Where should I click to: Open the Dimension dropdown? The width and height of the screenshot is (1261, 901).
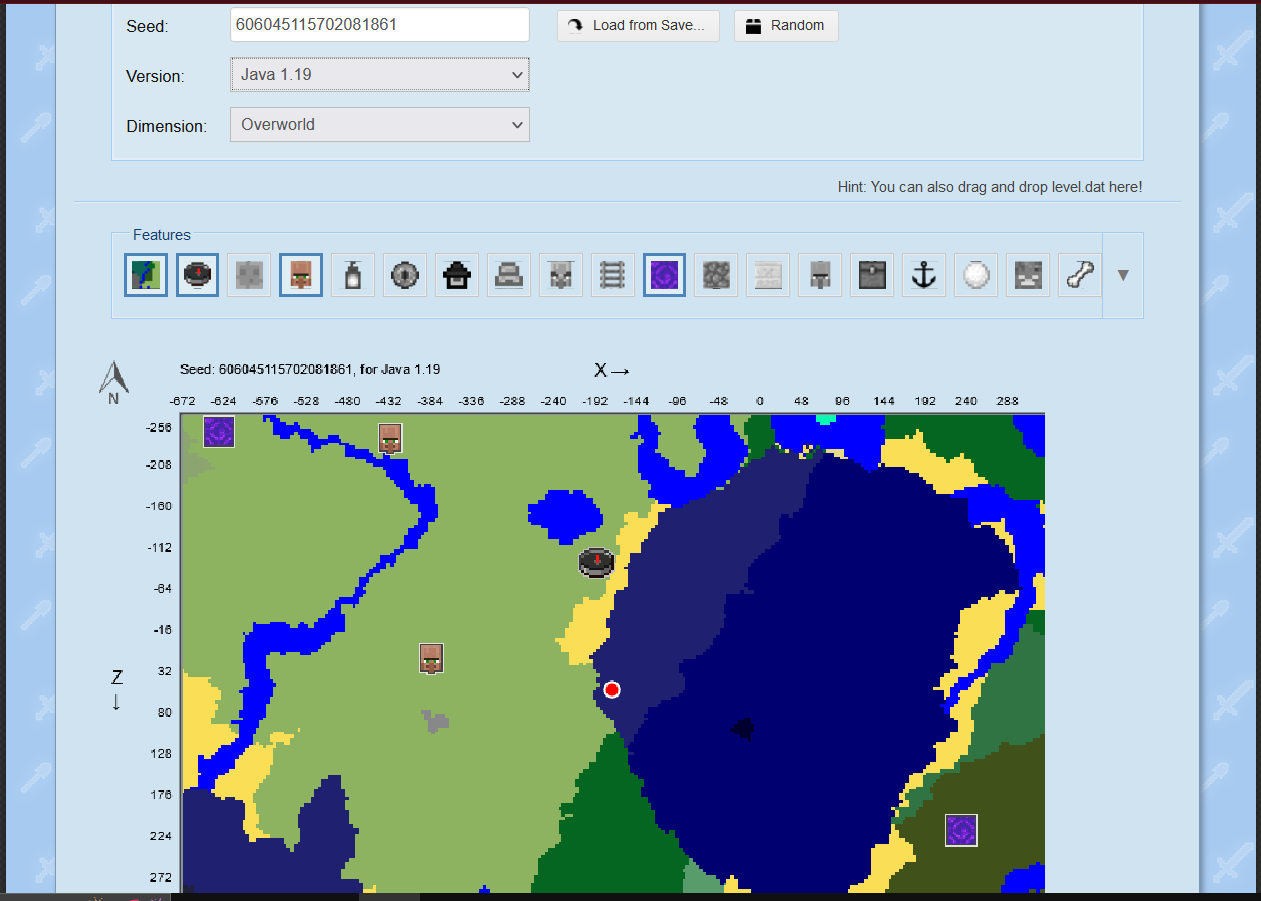pos(379,125)
